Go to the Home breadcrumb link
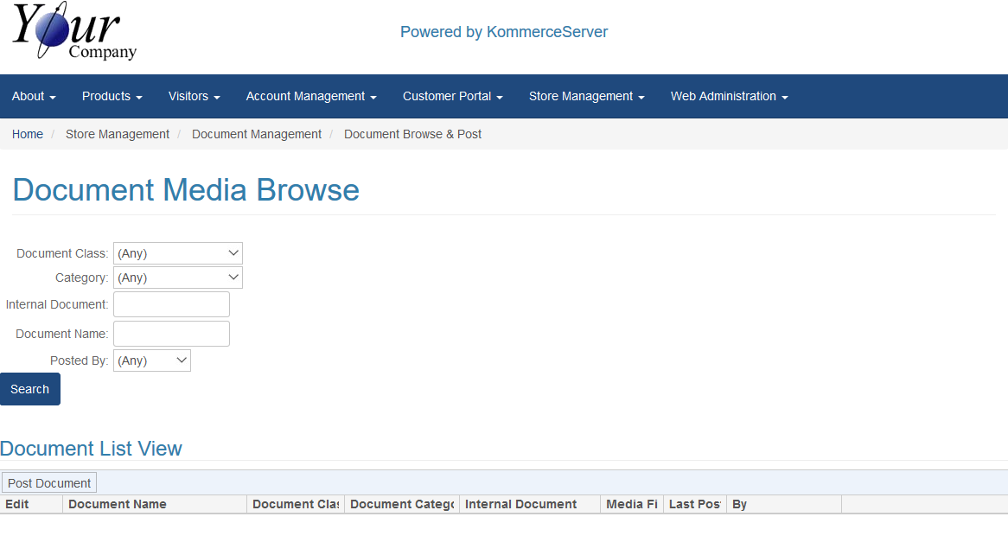 (28, 134)
